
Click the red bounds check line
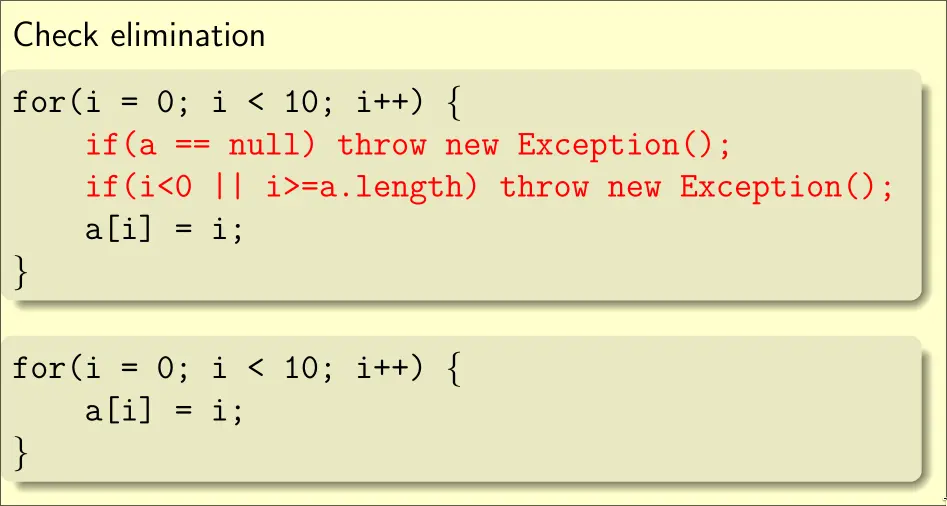click(x=488, y=187)
